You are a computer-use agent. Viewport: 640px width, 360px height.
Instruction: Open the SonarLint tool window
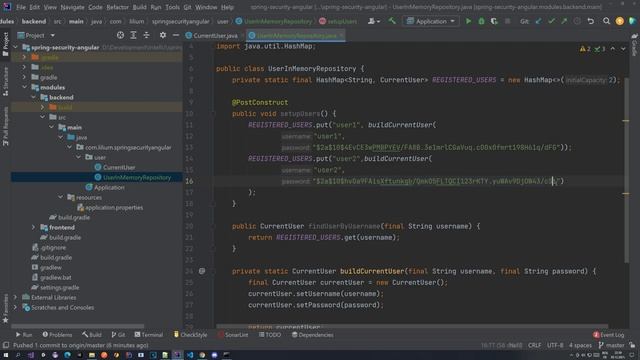[233, 335]
